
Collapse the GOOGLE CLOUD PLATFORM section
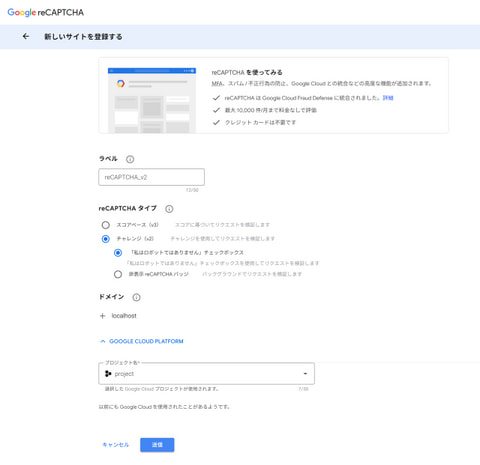pos(142,341)
